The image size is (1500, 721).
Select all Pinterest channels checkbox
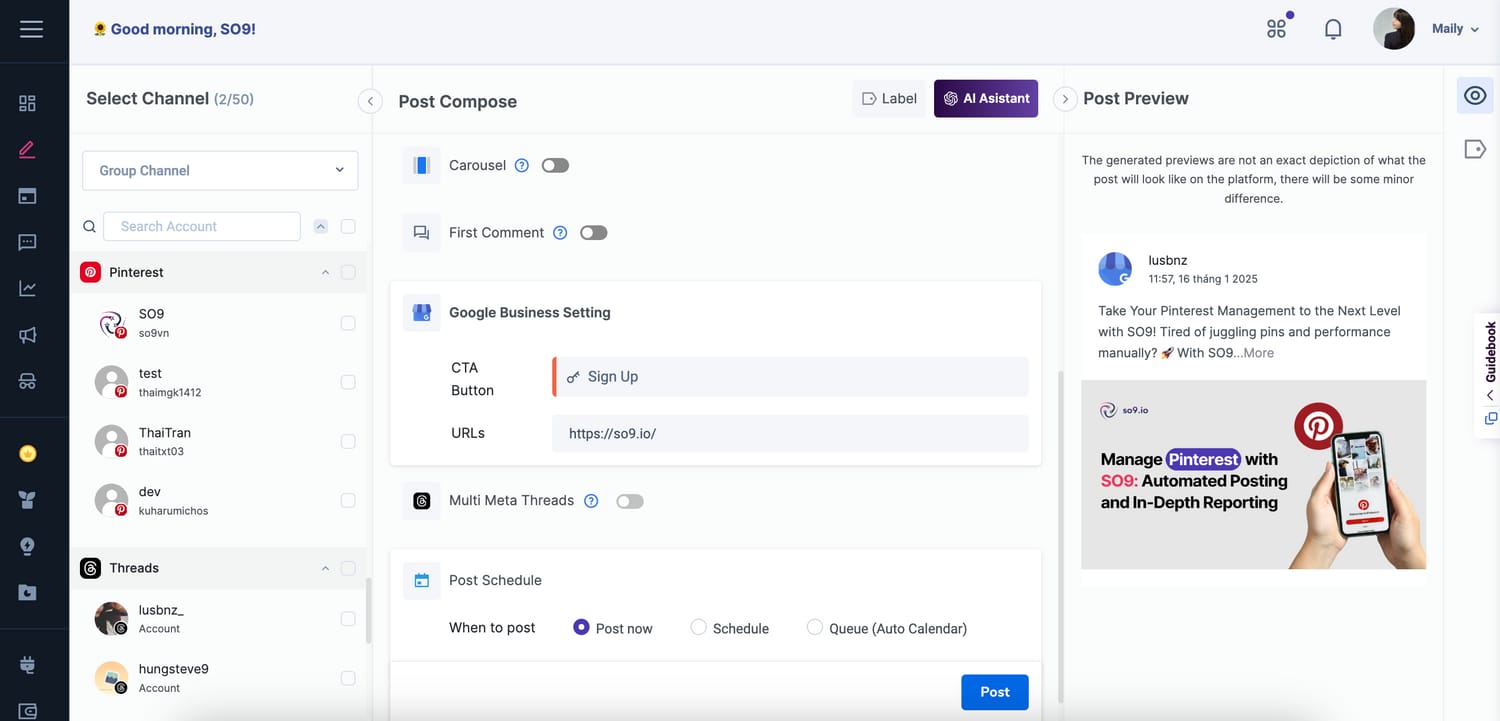348,272
